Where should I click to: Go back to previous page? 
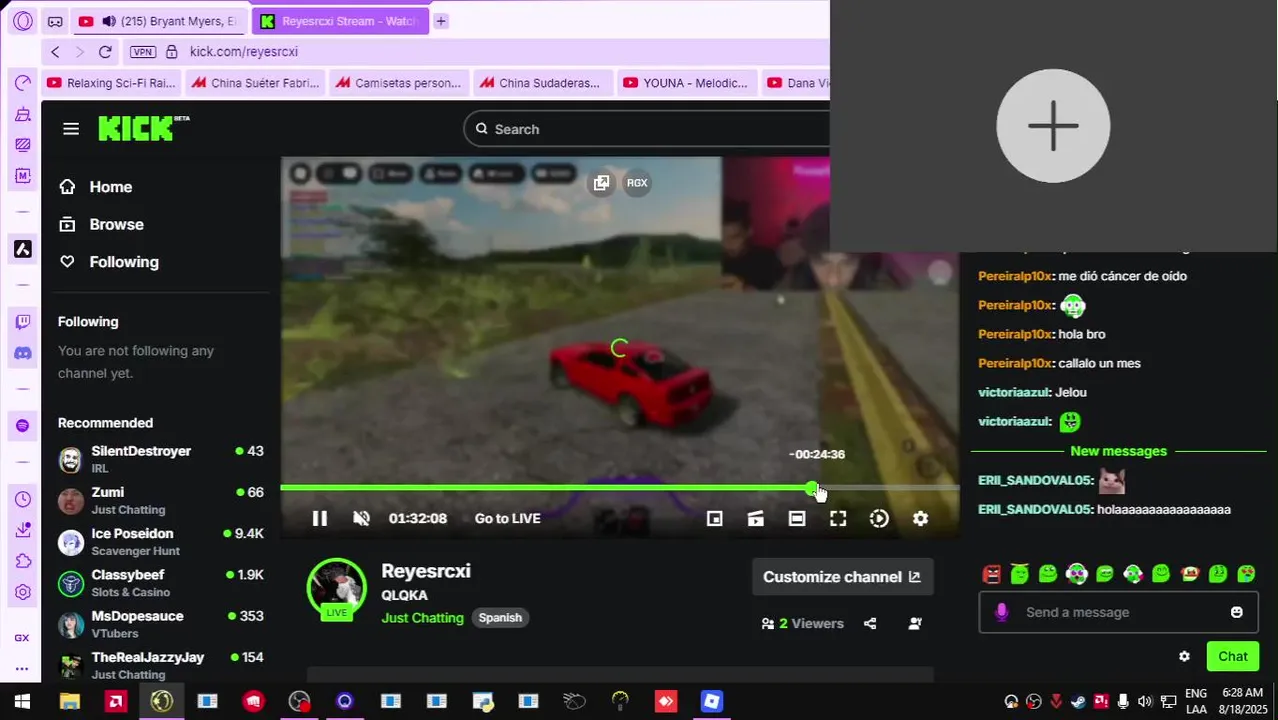[x=55, y=52]
